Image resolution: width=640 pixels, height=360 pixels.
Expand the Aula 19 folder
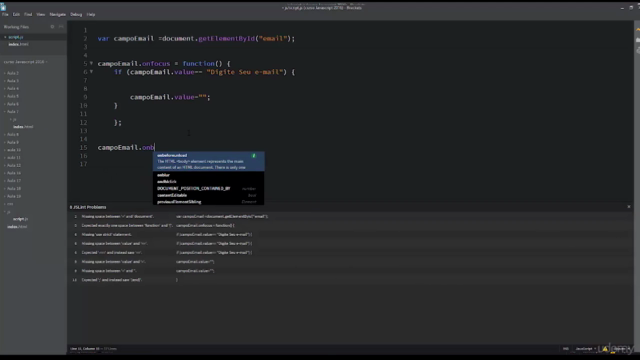13,196
